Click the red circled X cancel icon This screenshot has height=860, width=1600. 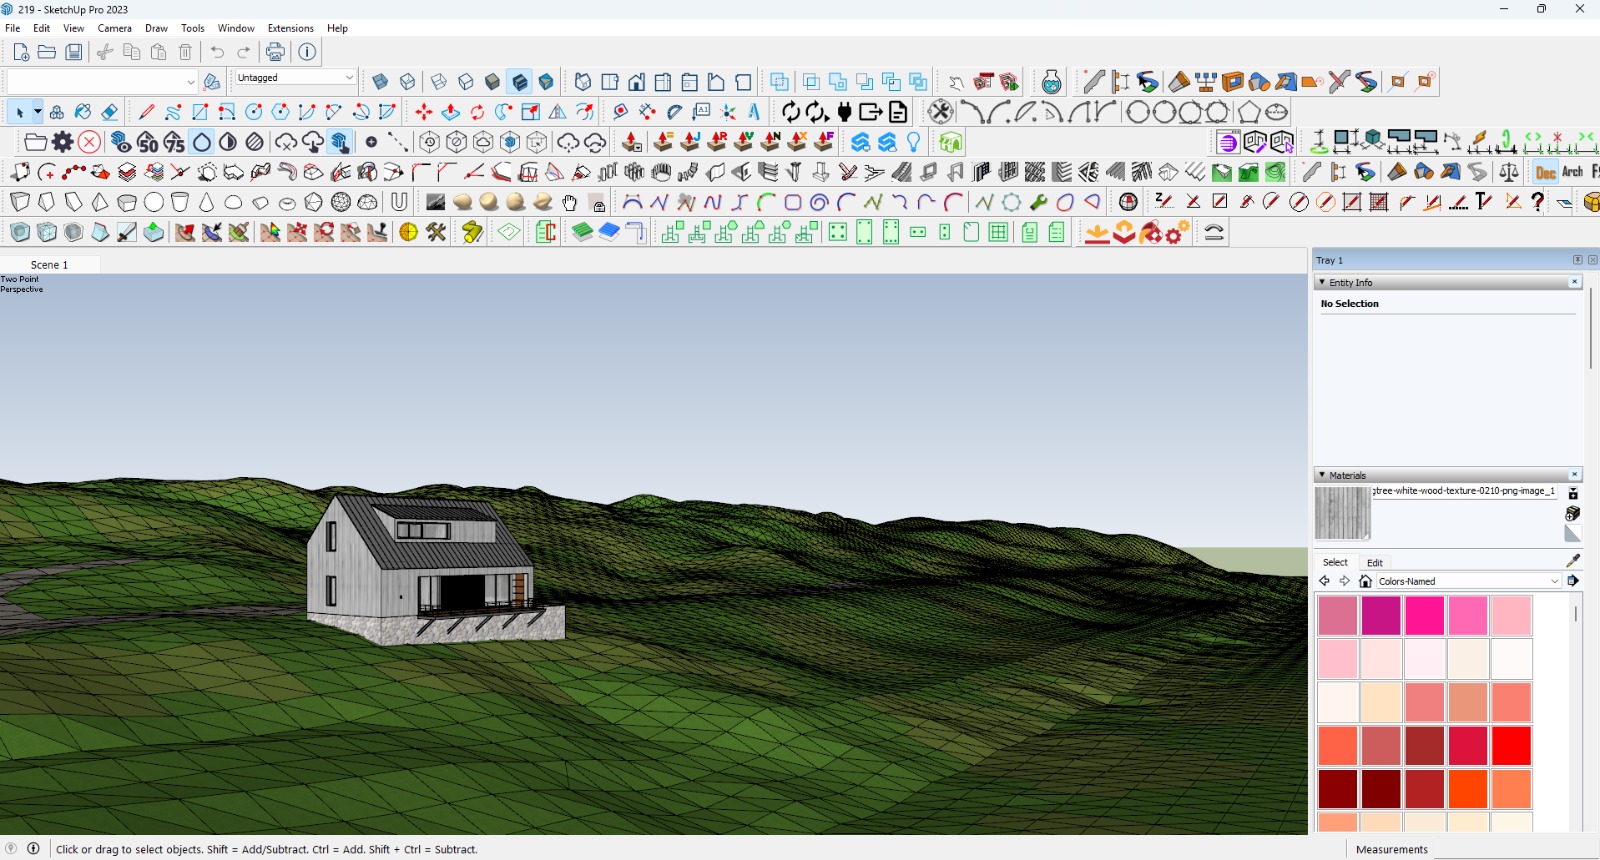point(89,142)
